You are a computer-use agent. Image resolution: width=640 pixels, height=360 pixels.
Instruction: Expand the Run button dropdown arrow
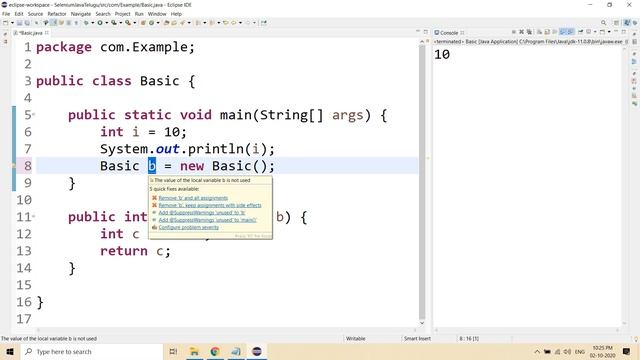point(107,23)
